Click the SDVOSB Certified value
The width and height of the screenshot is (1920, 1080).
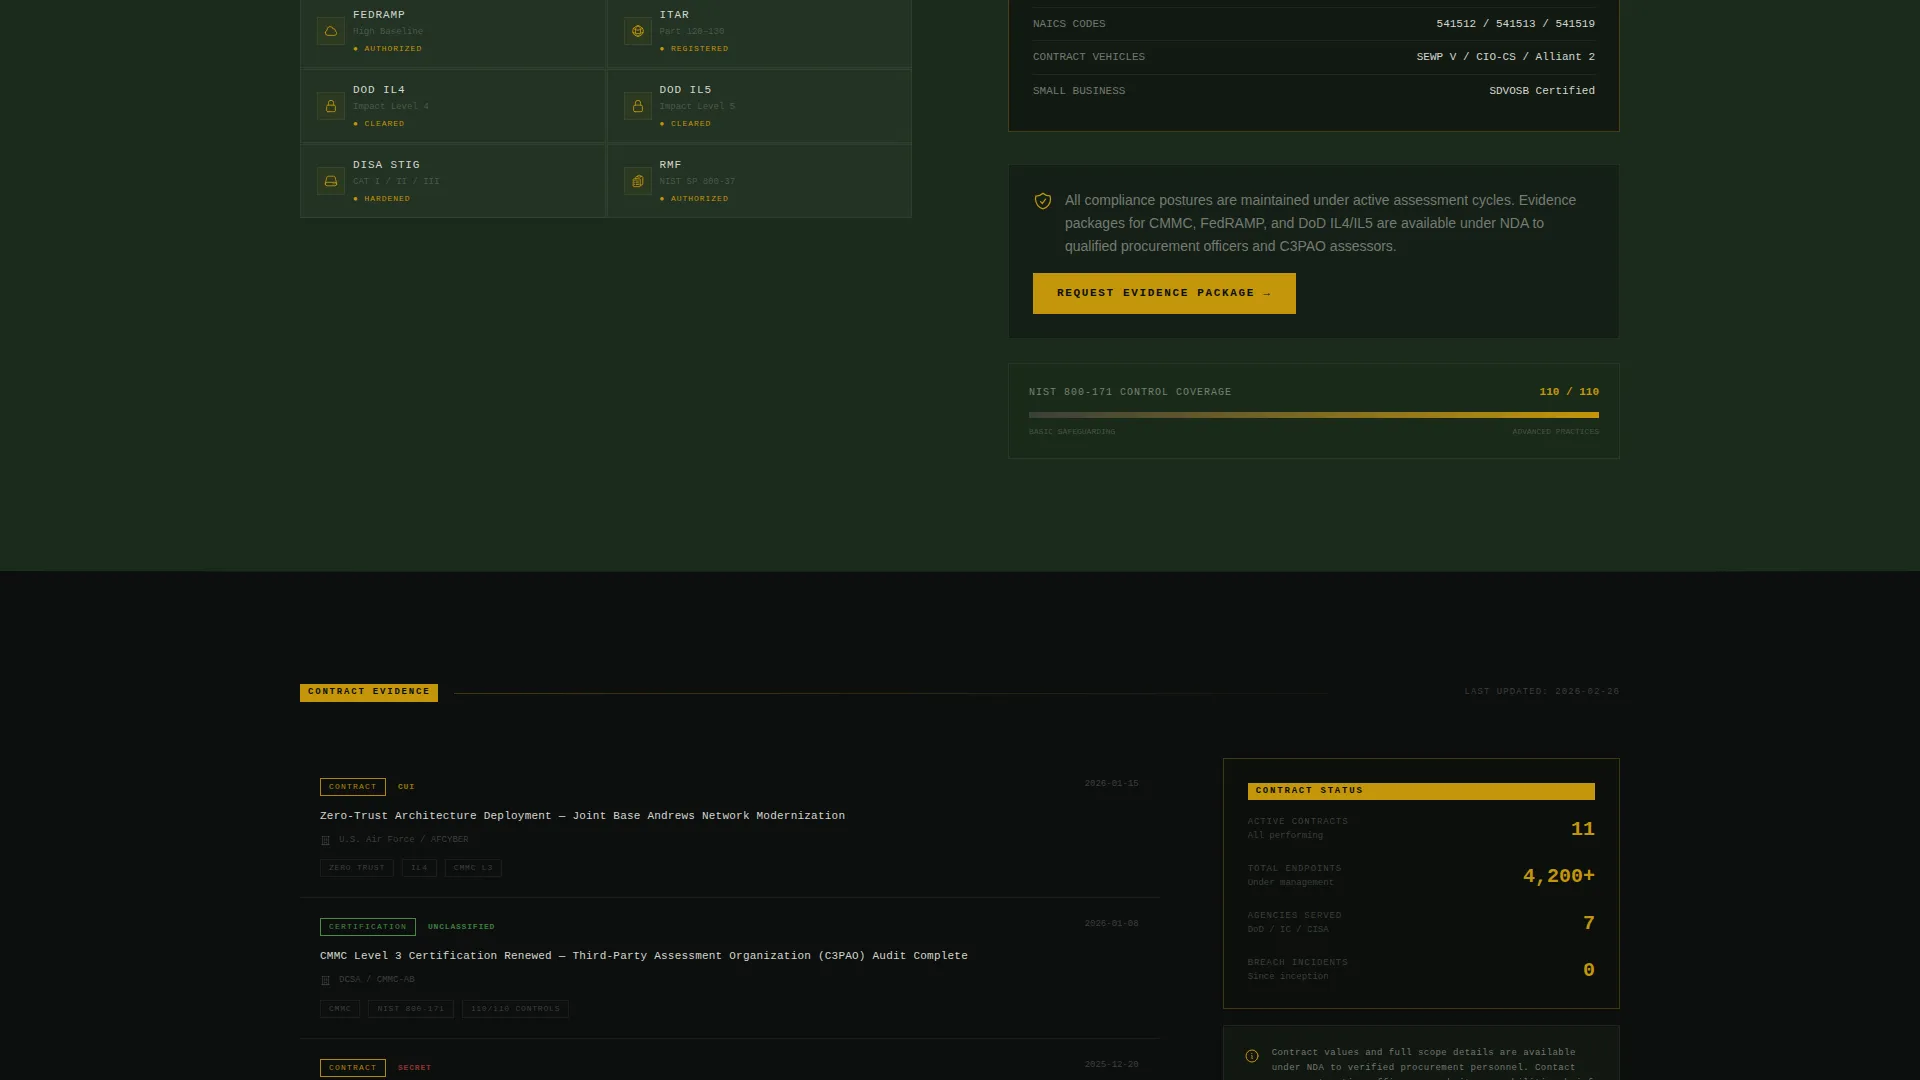coord(1542,91)
